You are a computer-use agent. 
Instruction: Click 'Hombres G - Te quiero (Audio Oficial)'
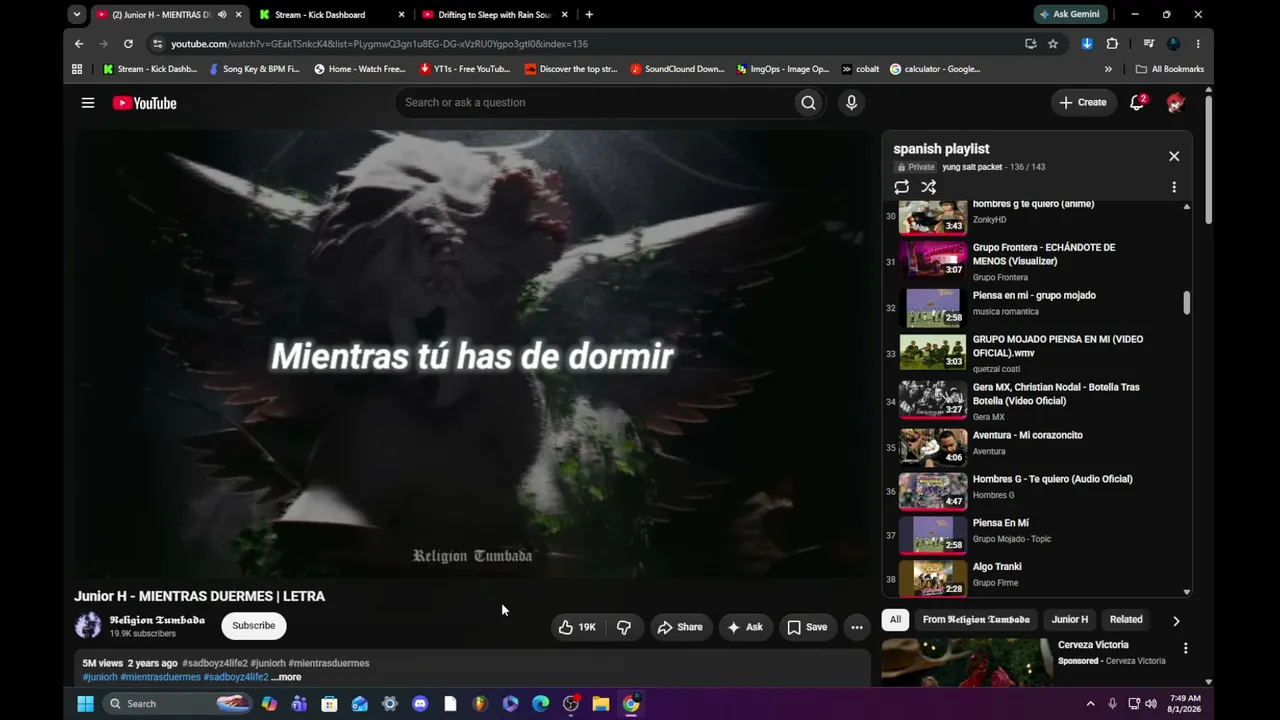tap(1053, 479)
